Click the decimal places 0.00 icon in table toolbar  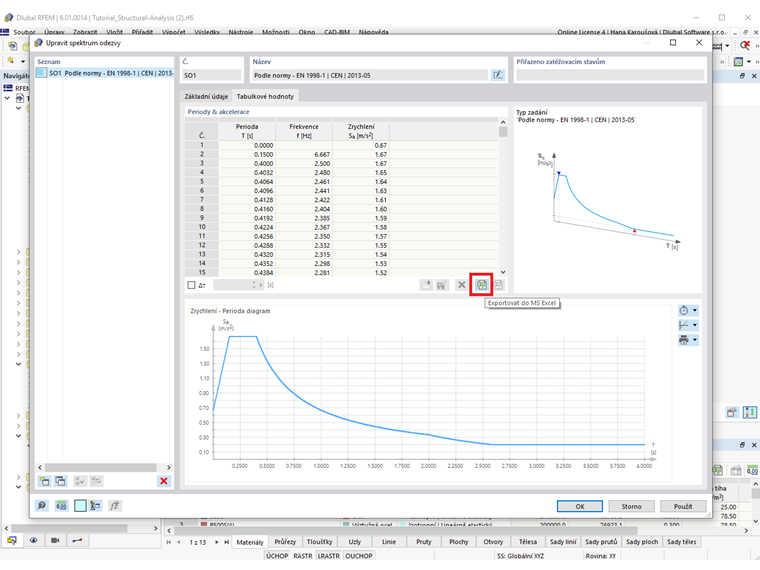pyautogui.click(x=752, y=470)
